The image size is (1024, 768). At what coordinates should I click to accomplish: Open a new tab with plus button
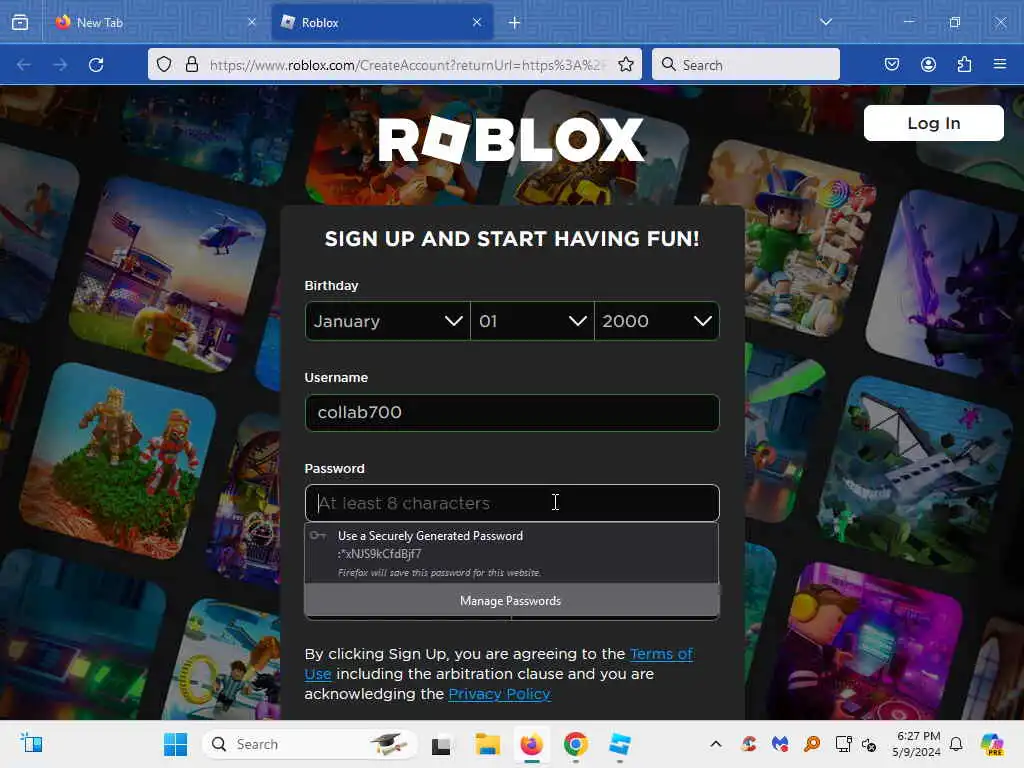tap(515, 23)
